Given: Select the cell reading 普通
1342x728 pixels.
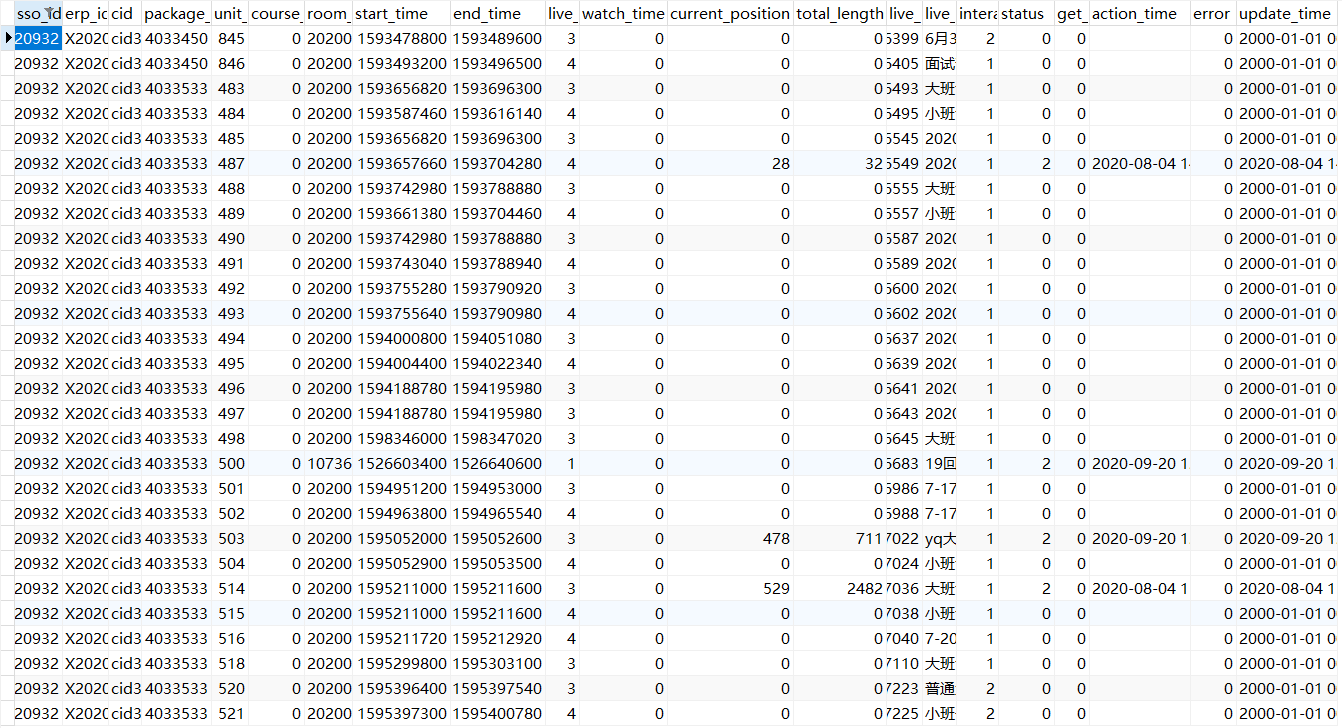Looking at the screenshot, I should coord(939,688).
